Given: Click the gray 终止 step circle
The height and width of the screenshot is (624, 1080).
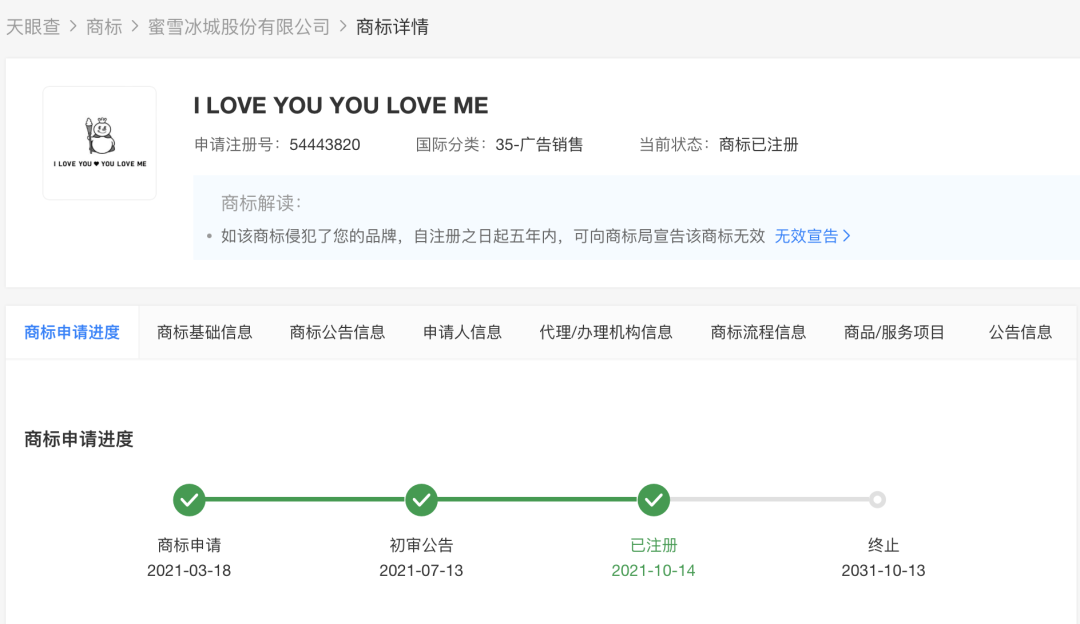Looking at the screenshot, I should [877, 499].
